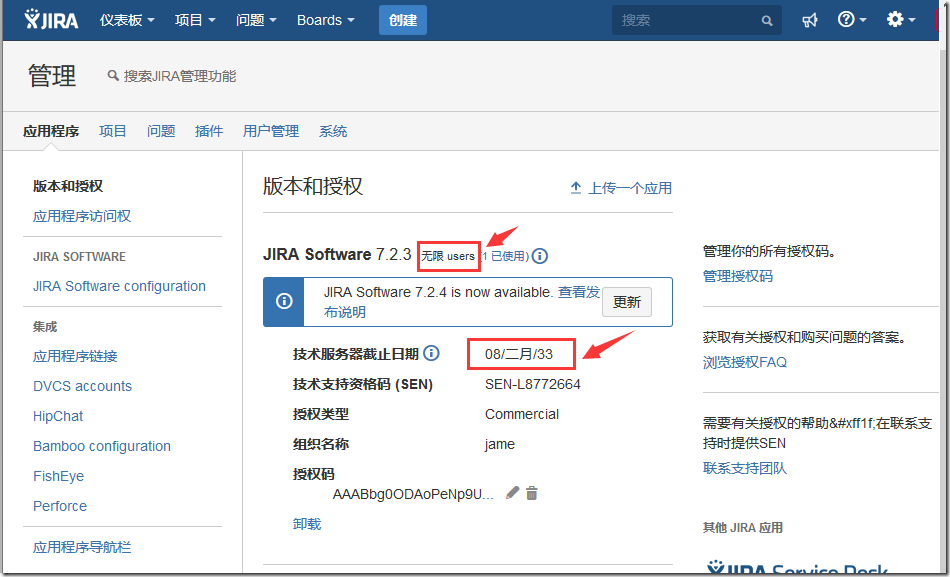Click the trash icon to delete 授权码
Viewport: 950px width, 577px height.
(532, 493)
